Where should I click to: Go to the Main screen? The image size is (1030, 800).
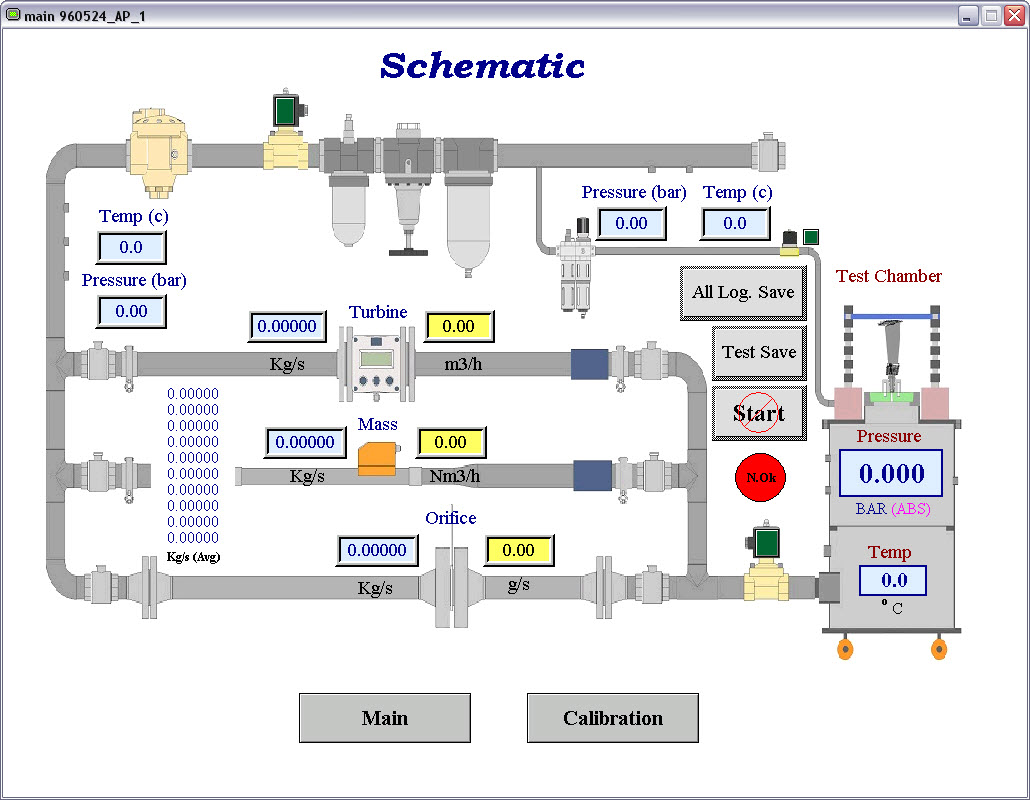pyautogui.click(x=385, y=718)
